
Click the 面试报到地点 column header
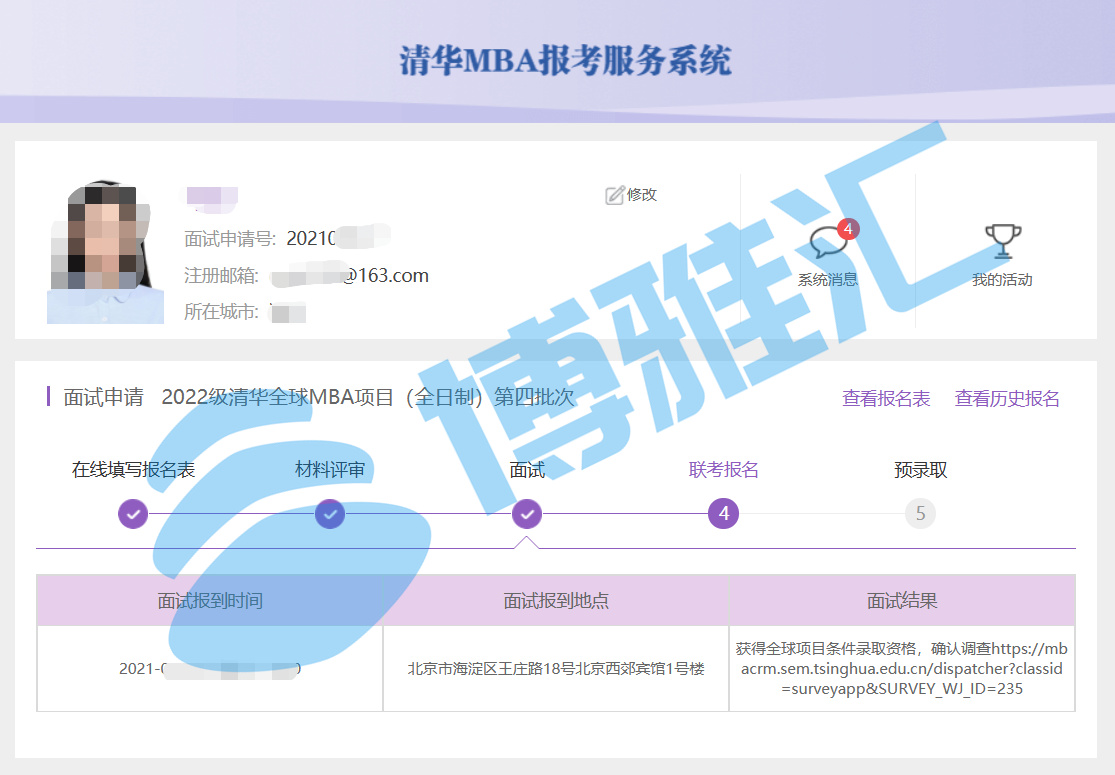tap(556, 601)
